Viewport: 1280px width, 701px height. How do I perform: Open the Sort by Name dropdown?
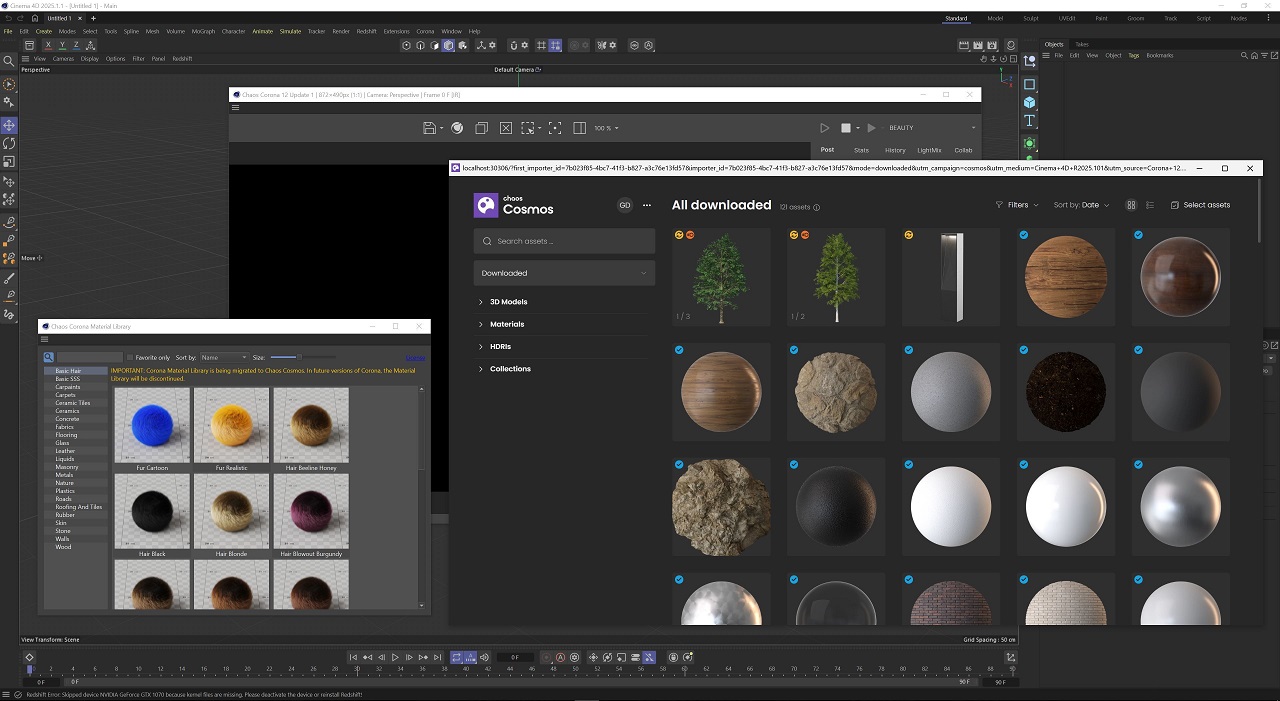coord(223,357)
